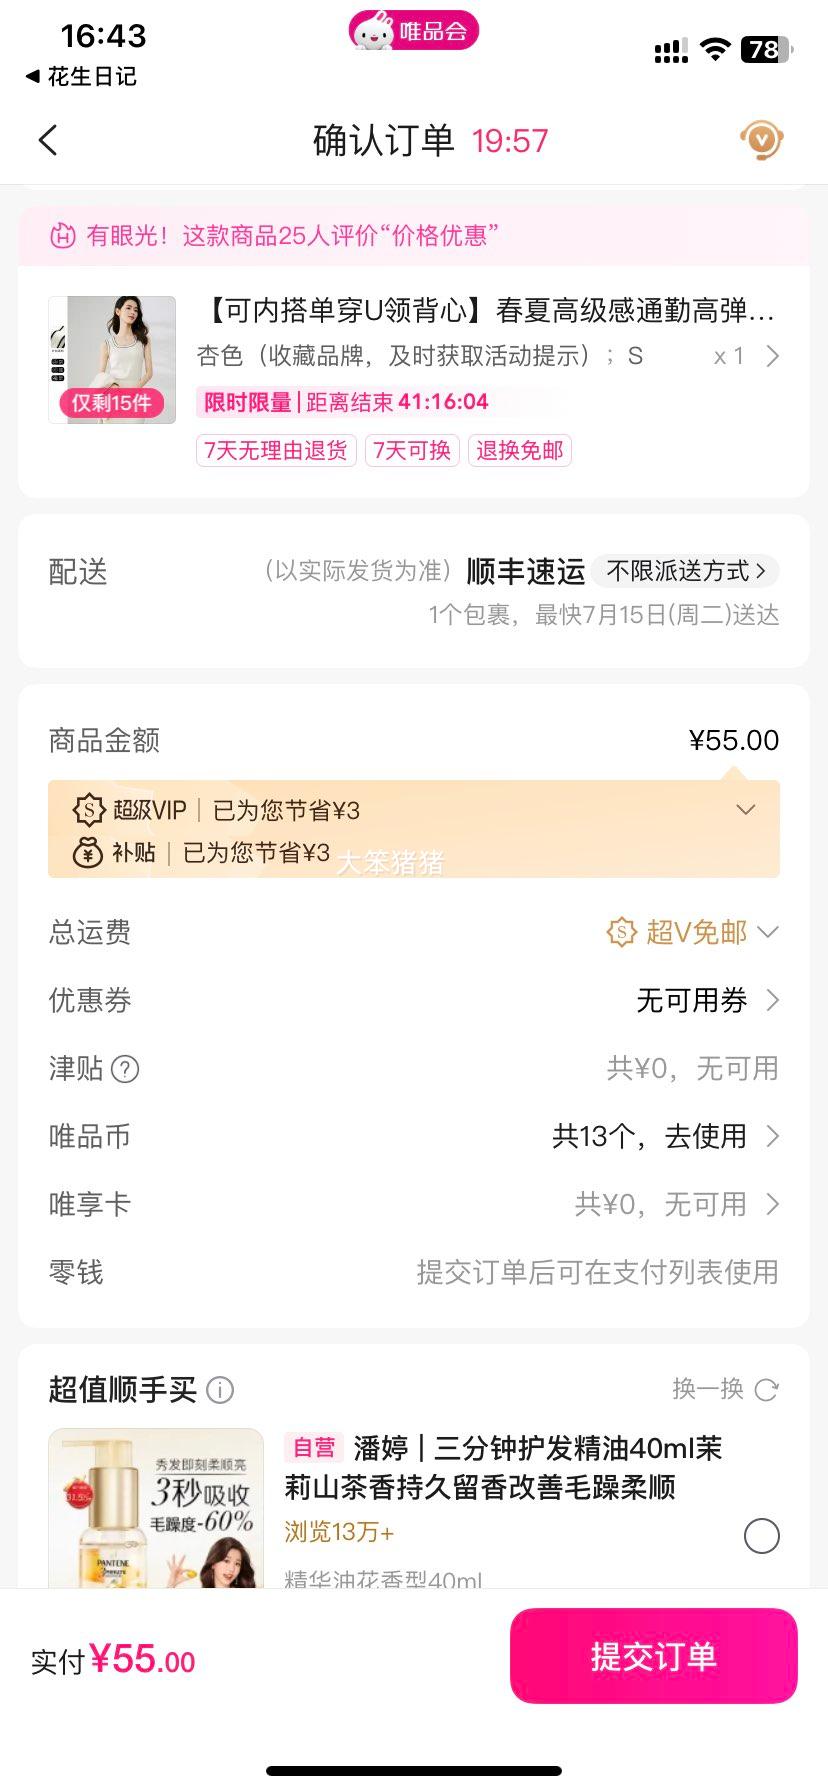Open 优惠券 无可用券 row

tap(414, 1000)
